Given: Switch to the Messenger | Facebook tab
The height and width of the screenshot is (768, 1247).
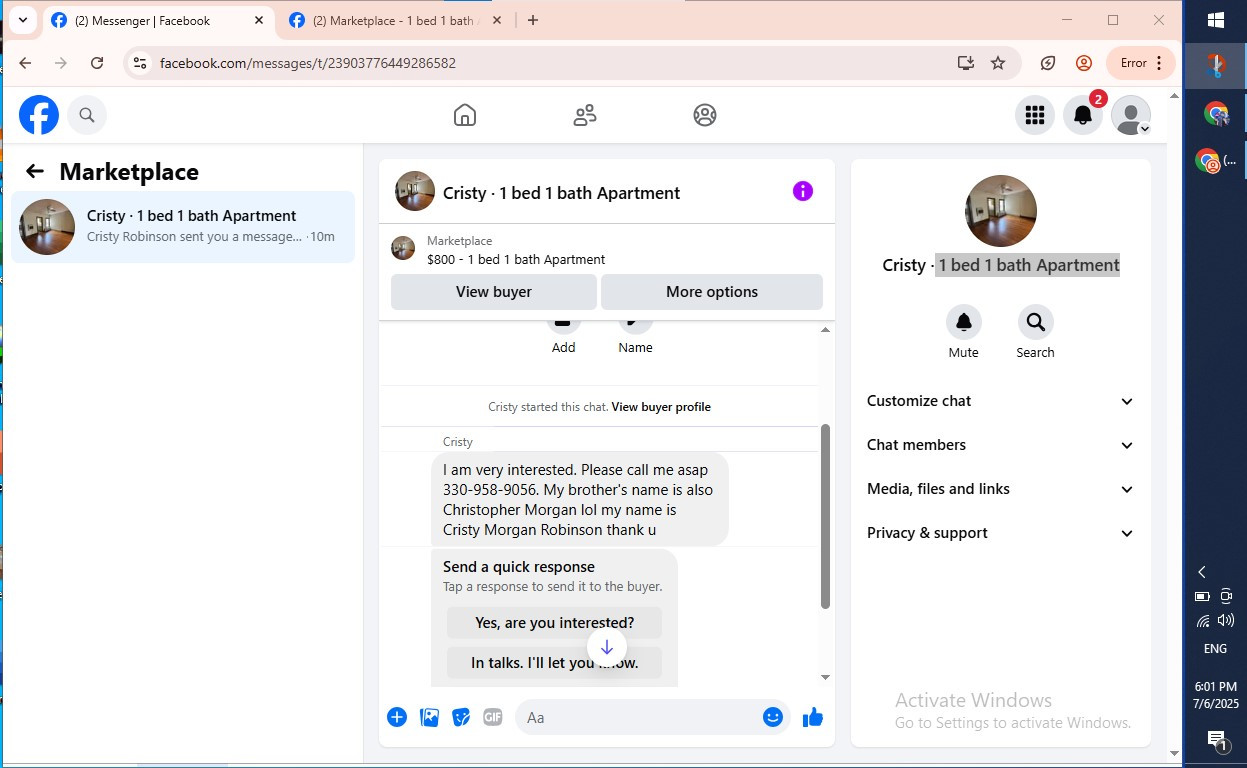Looking at the screenshot, I should pos(160,20).
